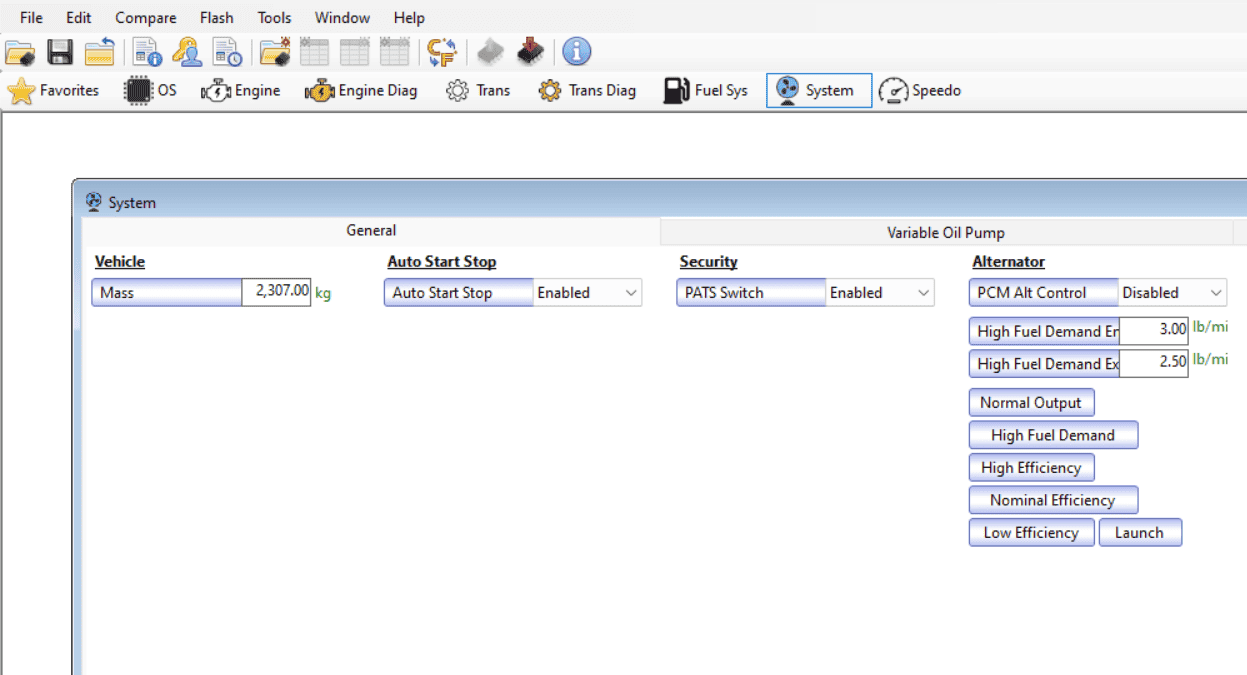Select the General tab
The height and width of the screenshot is (675, 1247).
(371, 231)
